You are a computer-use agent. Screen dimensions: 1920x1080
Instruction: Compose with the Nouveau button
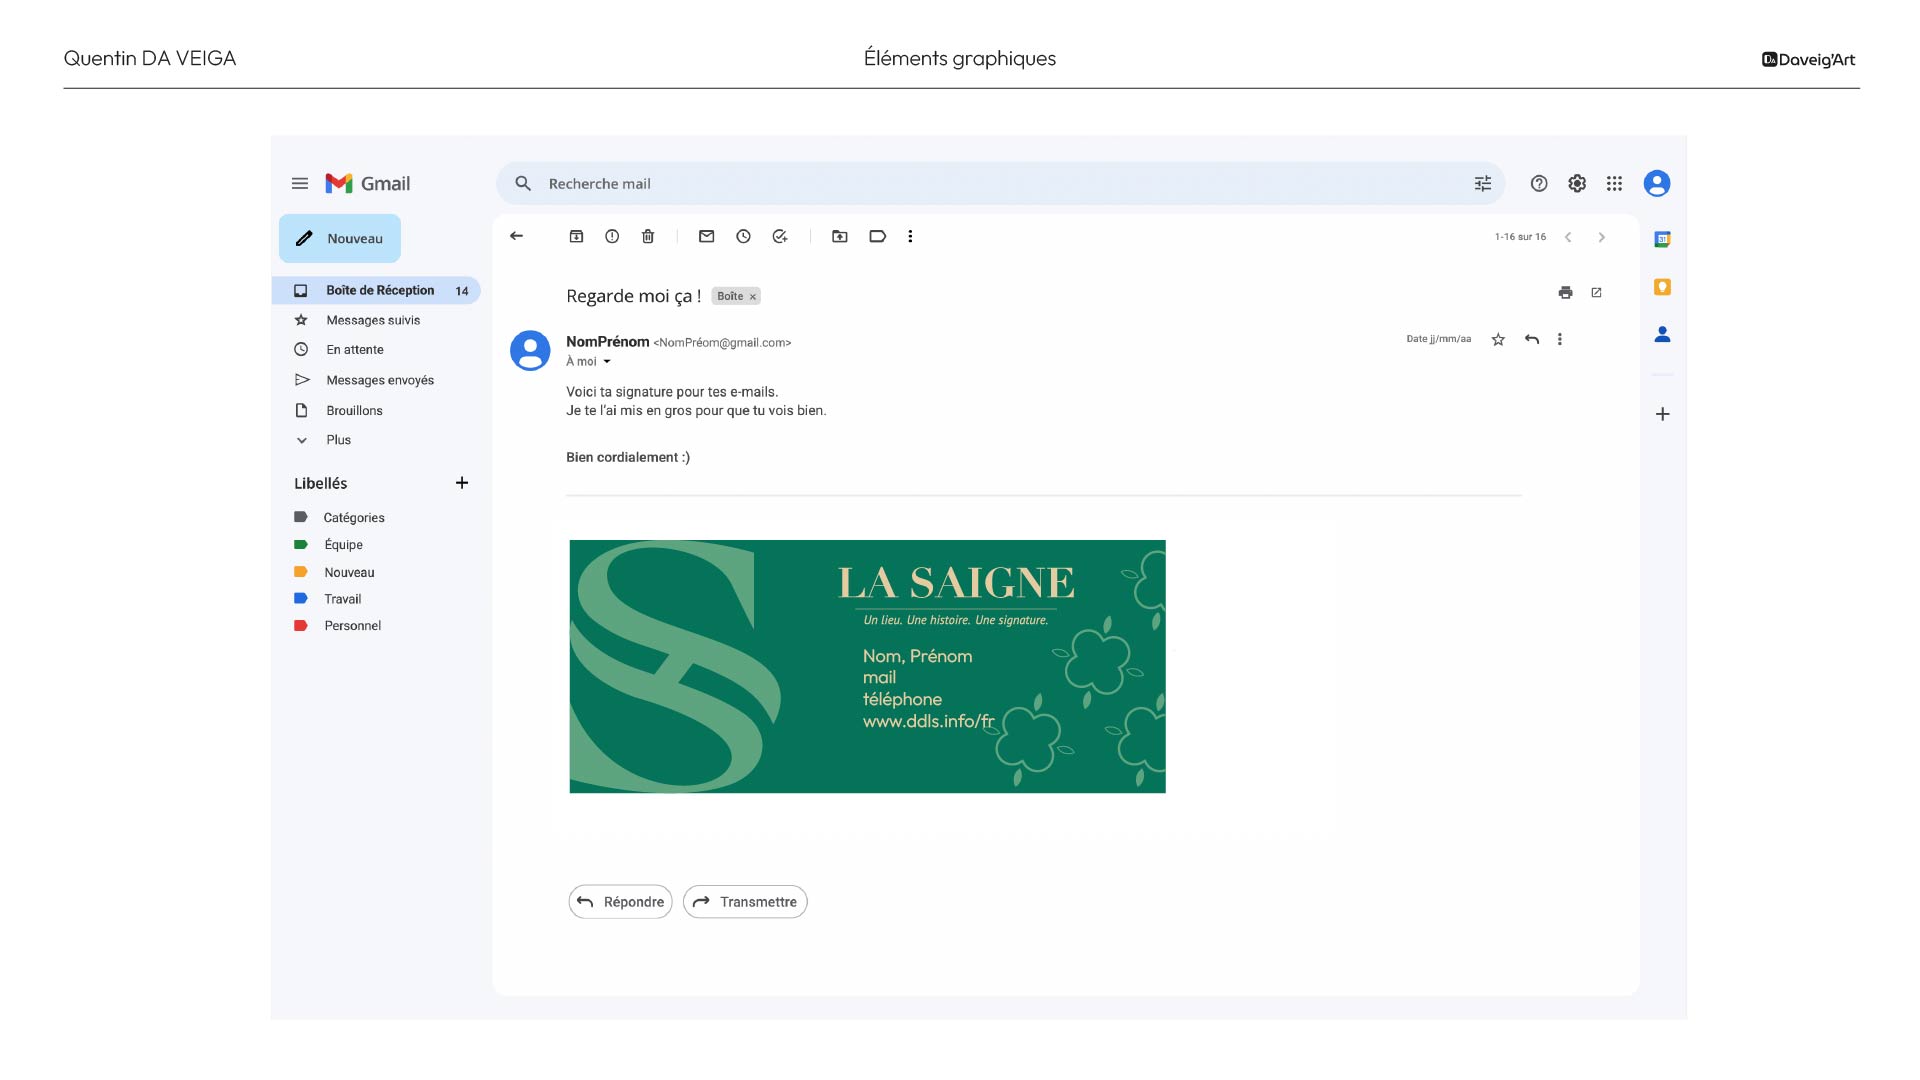tap(340, 238)
